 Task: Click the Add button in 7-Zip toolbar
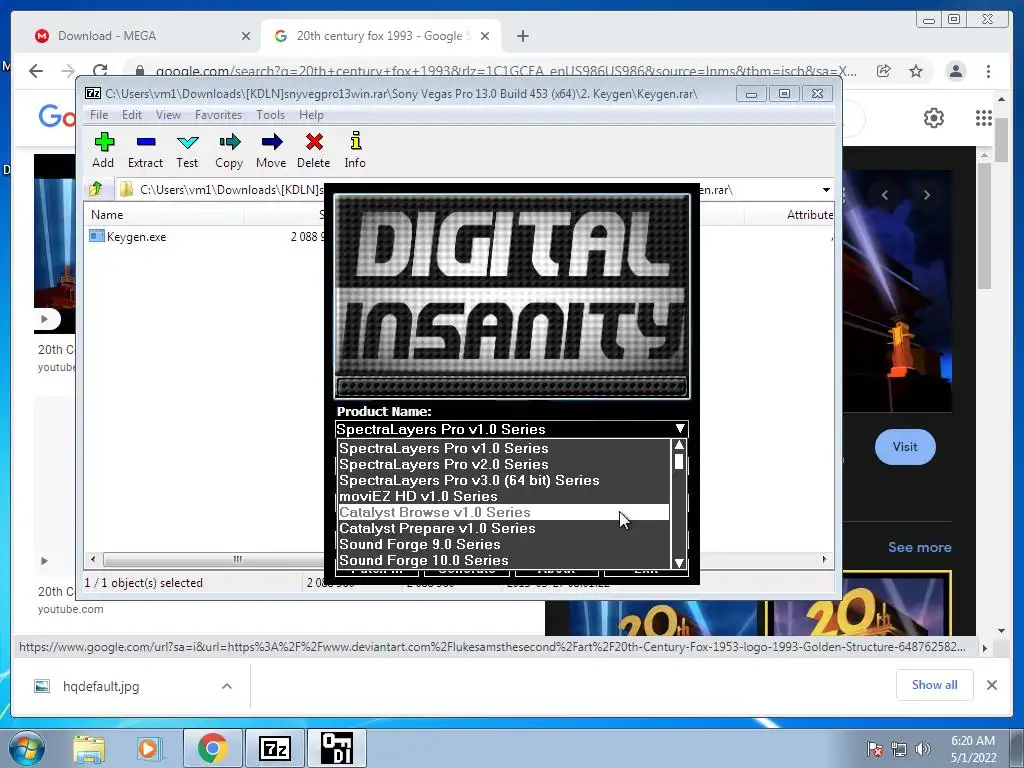103,150
